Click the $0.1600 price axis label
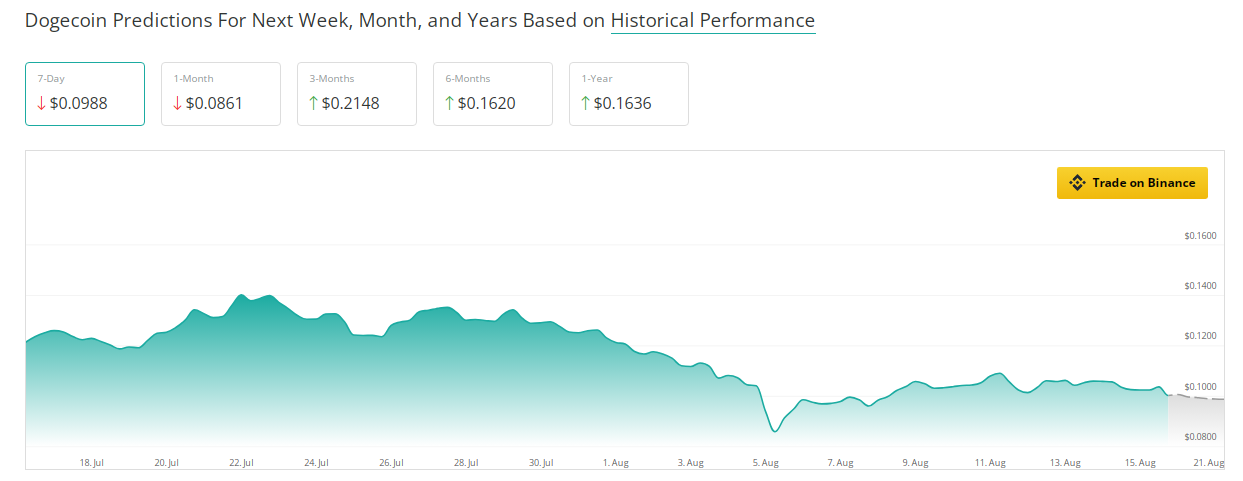The image size is (1243, 481). tap(1200, 237)
